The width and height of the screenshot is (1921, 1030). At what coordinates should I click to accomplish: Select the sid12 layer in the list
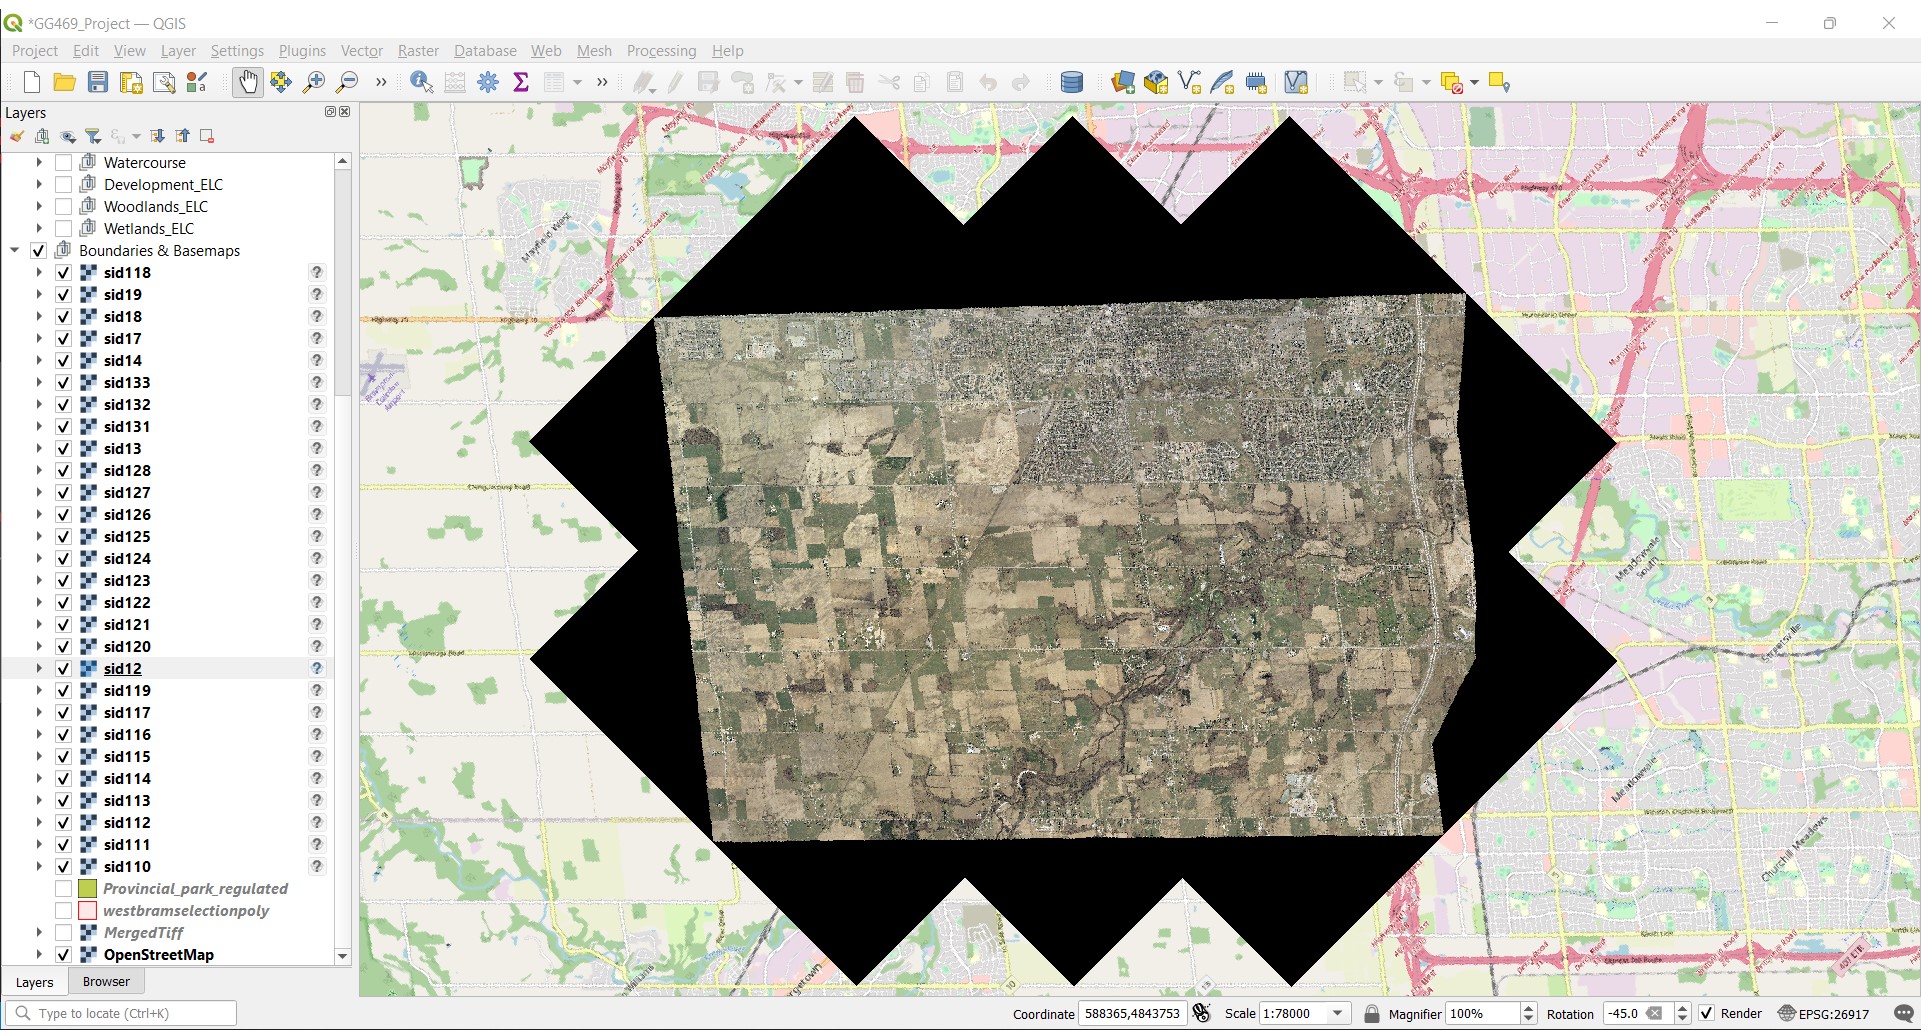(x=123, y=669)
